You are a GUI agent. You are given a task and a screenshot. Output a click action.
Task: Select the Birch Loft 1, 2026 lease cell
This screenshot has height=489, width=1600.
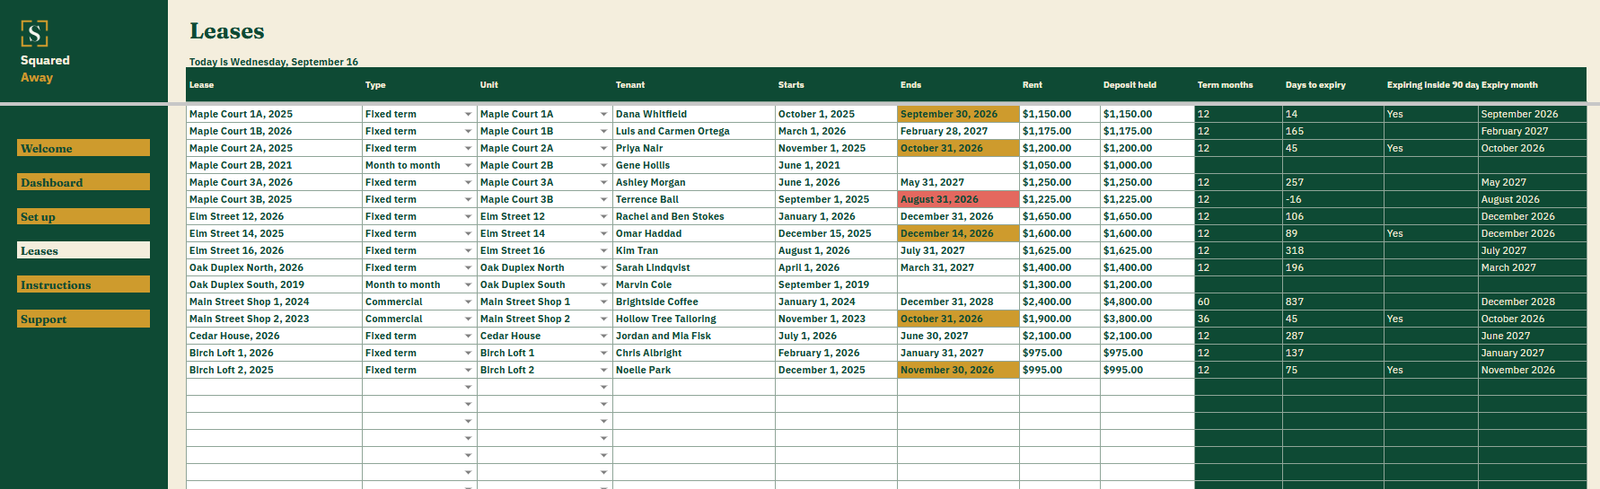click(274, 353)
